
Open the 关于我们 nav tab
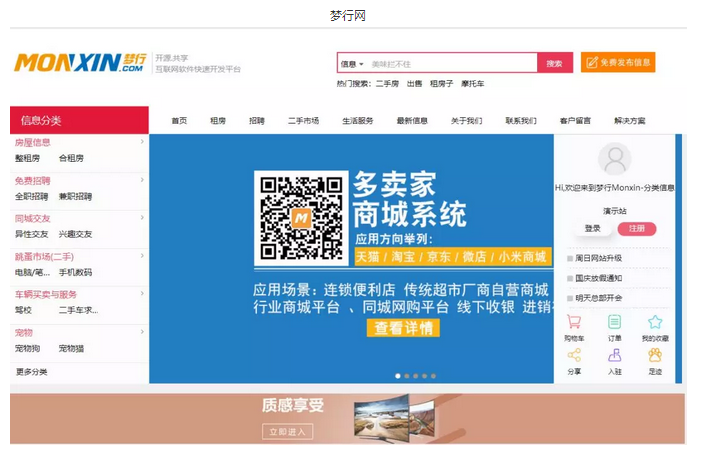467,121
